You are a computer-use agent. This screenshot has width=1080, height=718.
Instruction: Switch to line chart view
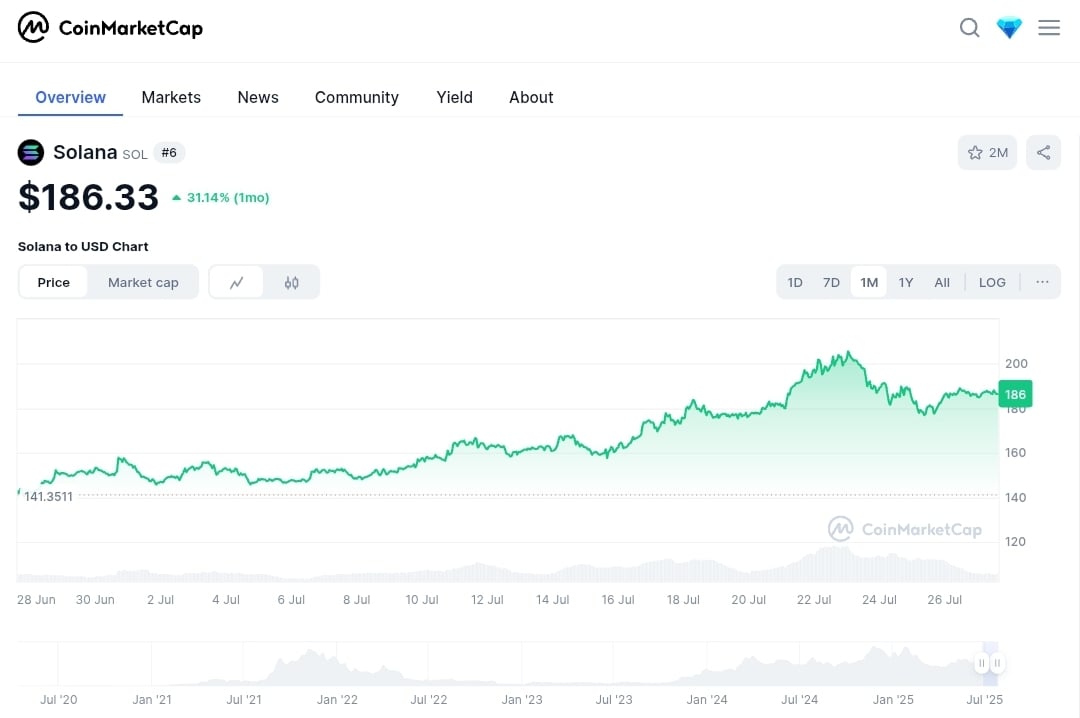point(236,283)
